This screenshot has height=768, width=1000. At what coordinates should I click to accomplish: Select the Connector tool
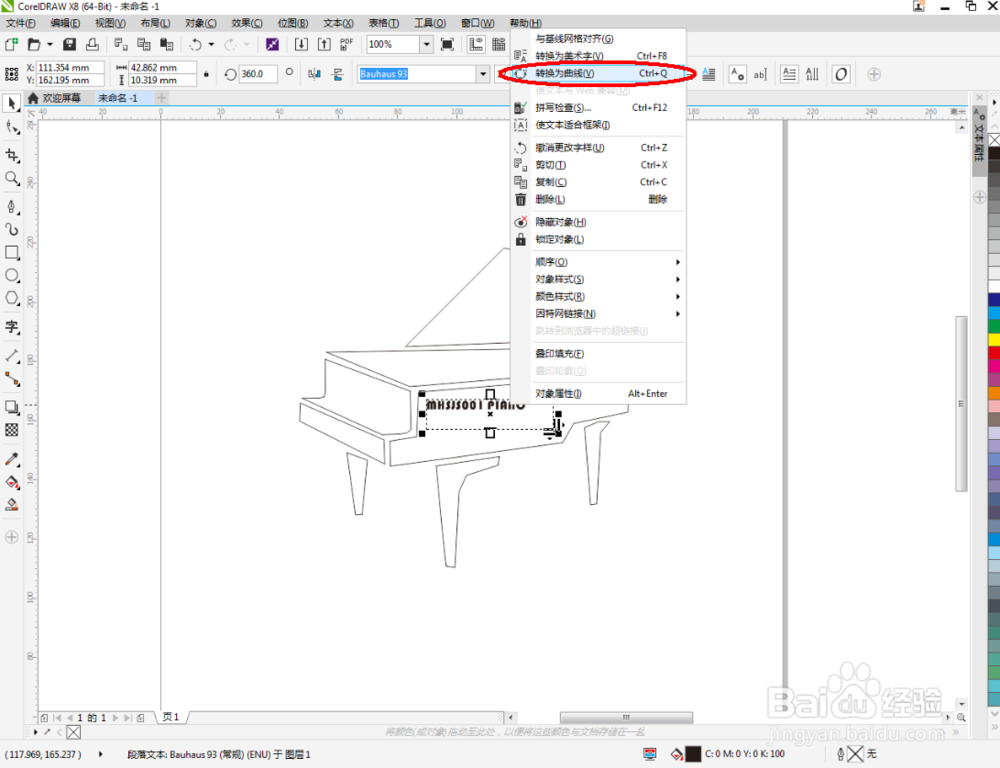11,379
